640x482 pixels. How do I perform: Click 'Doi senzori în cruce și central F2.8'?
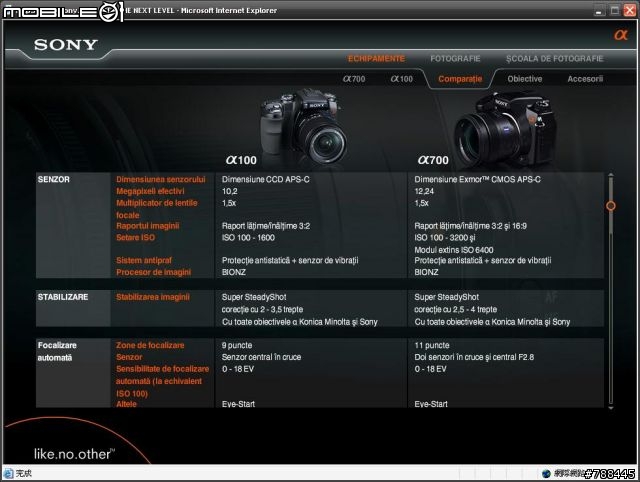[474, 357]
